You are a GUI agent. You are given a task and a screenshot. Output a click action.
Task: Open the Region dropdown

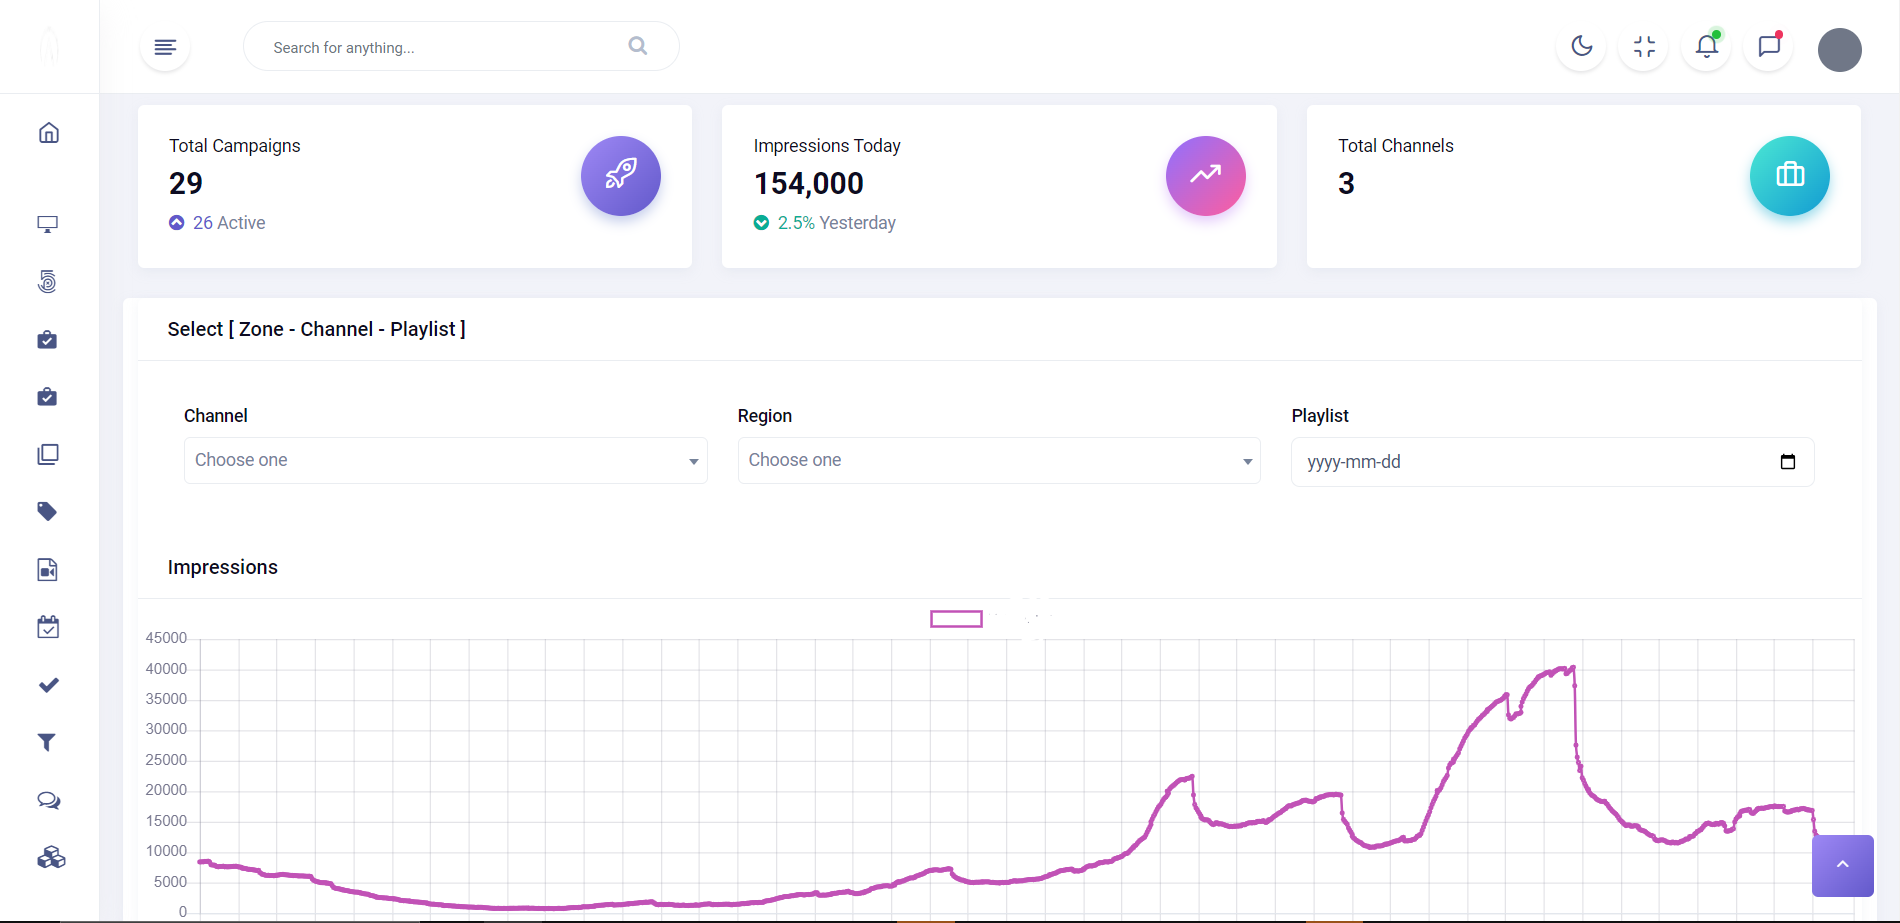pyautogui.click(x=998, y=460)
